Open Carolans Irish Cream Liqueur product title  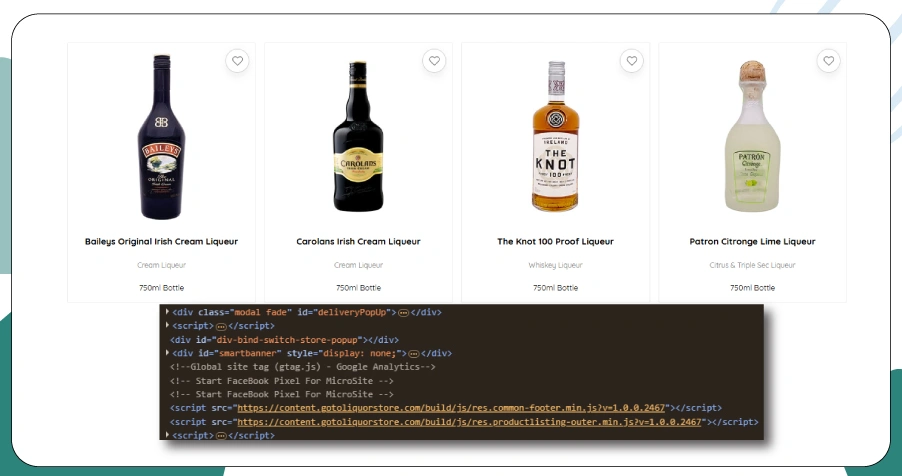click(358, 241)
